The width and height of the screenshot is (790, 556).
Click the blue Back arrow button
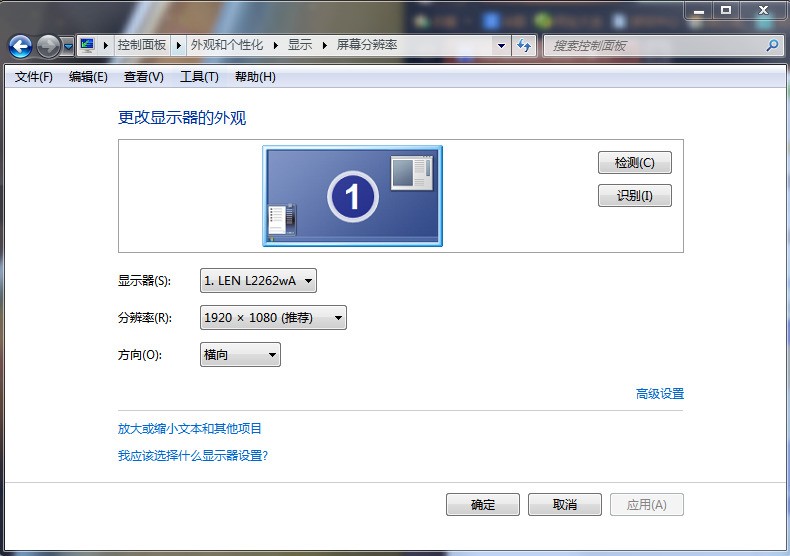pos(20,46)
